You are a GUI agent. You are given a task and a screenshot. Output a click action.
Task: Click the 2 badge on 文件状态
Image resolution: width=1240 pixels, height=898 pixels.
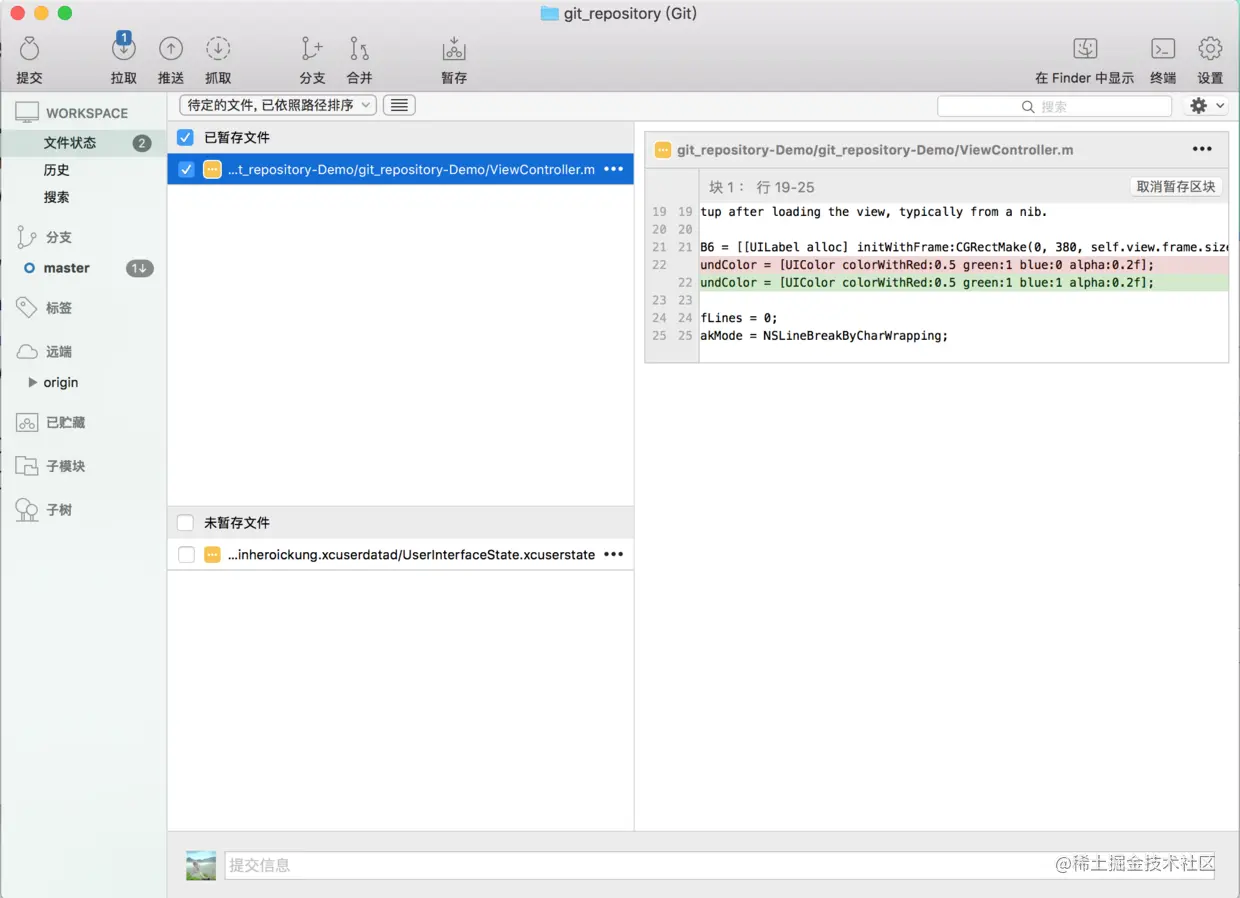pos(142,143)
